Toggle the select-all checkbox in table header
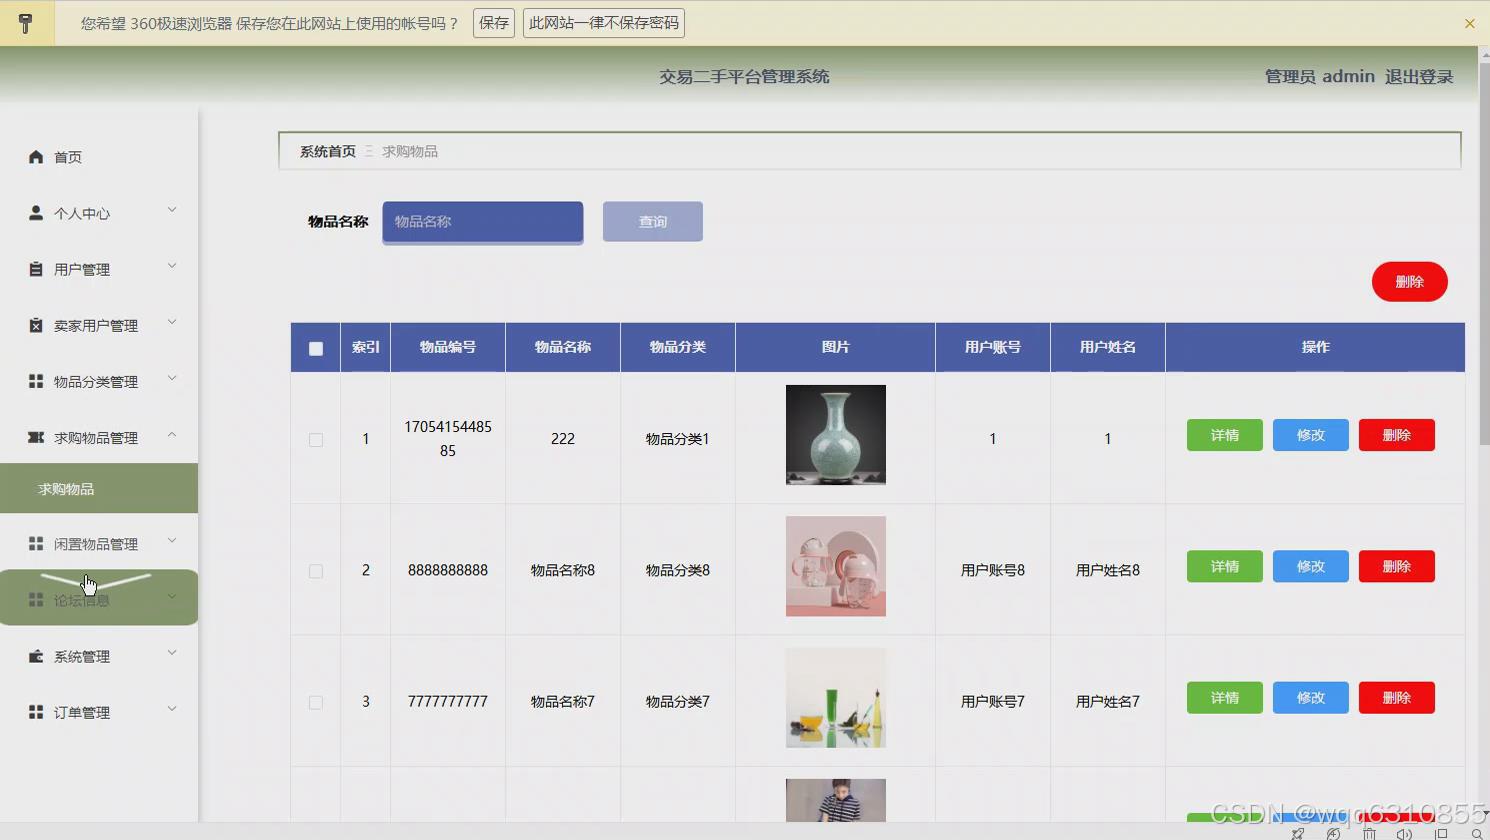Viewport: 1490px width, 840px height. pos(316,349)
